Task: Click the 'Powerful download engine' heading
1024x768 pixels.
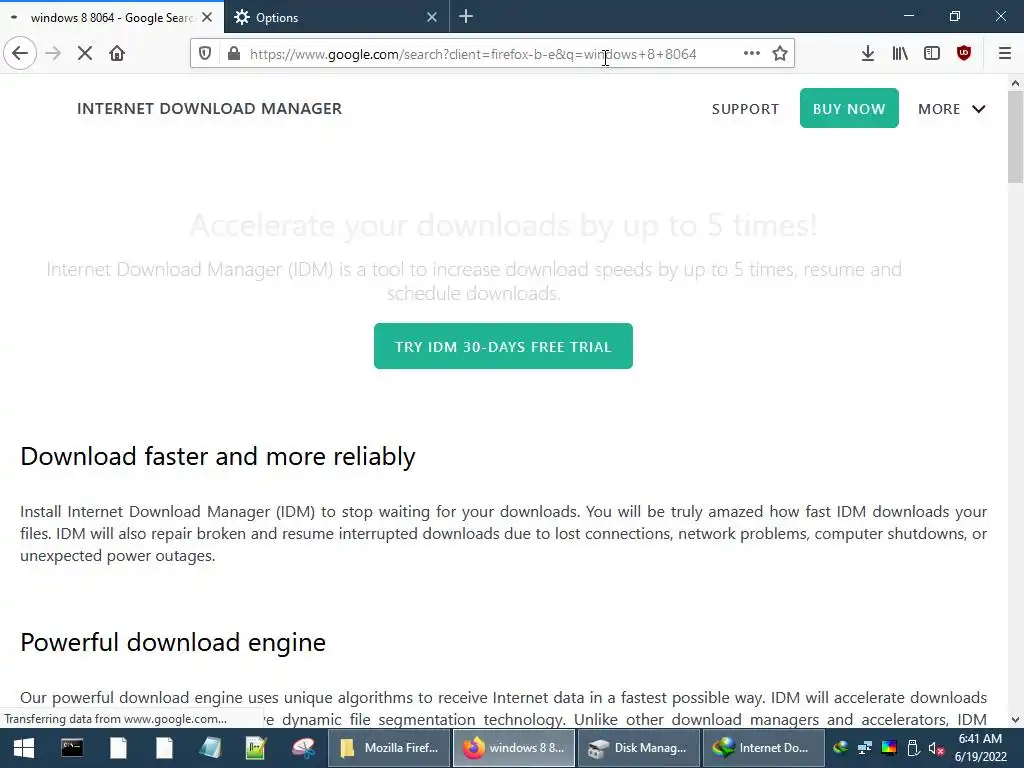Action: click(173, 643)
